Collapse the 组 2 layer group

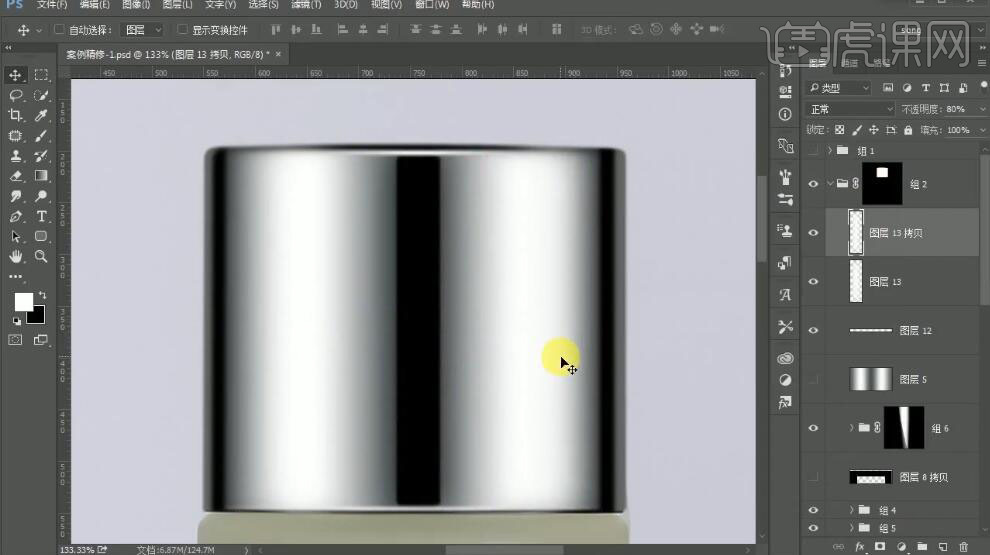[x=829, y=184]
